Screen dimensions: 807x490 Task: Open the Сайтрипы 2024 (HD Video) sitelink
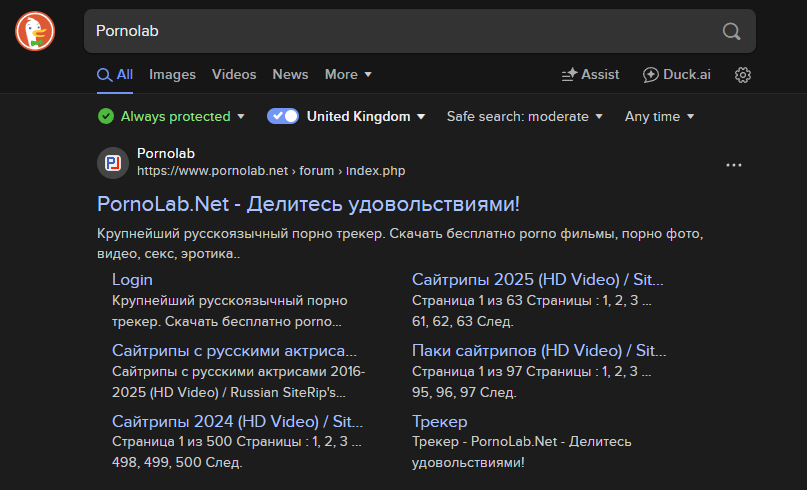click(x=237, y=422)
